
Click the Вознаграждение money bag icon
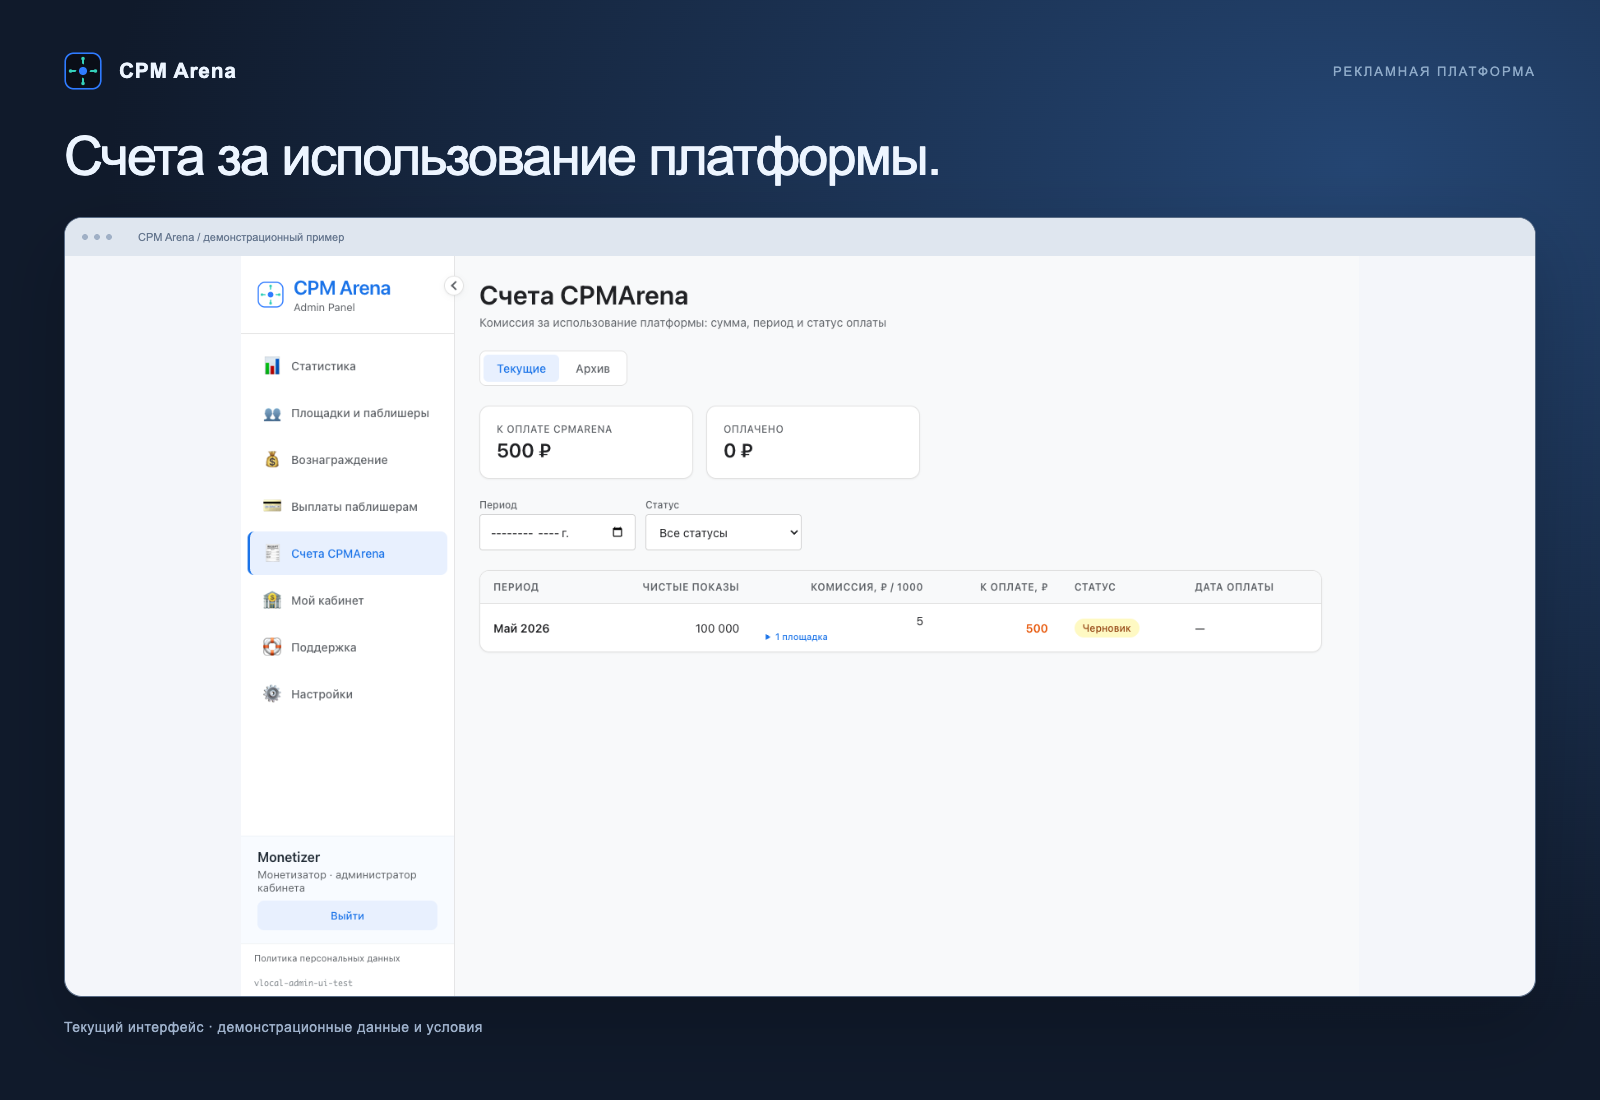pyautogui.click(x=272, y=460)
